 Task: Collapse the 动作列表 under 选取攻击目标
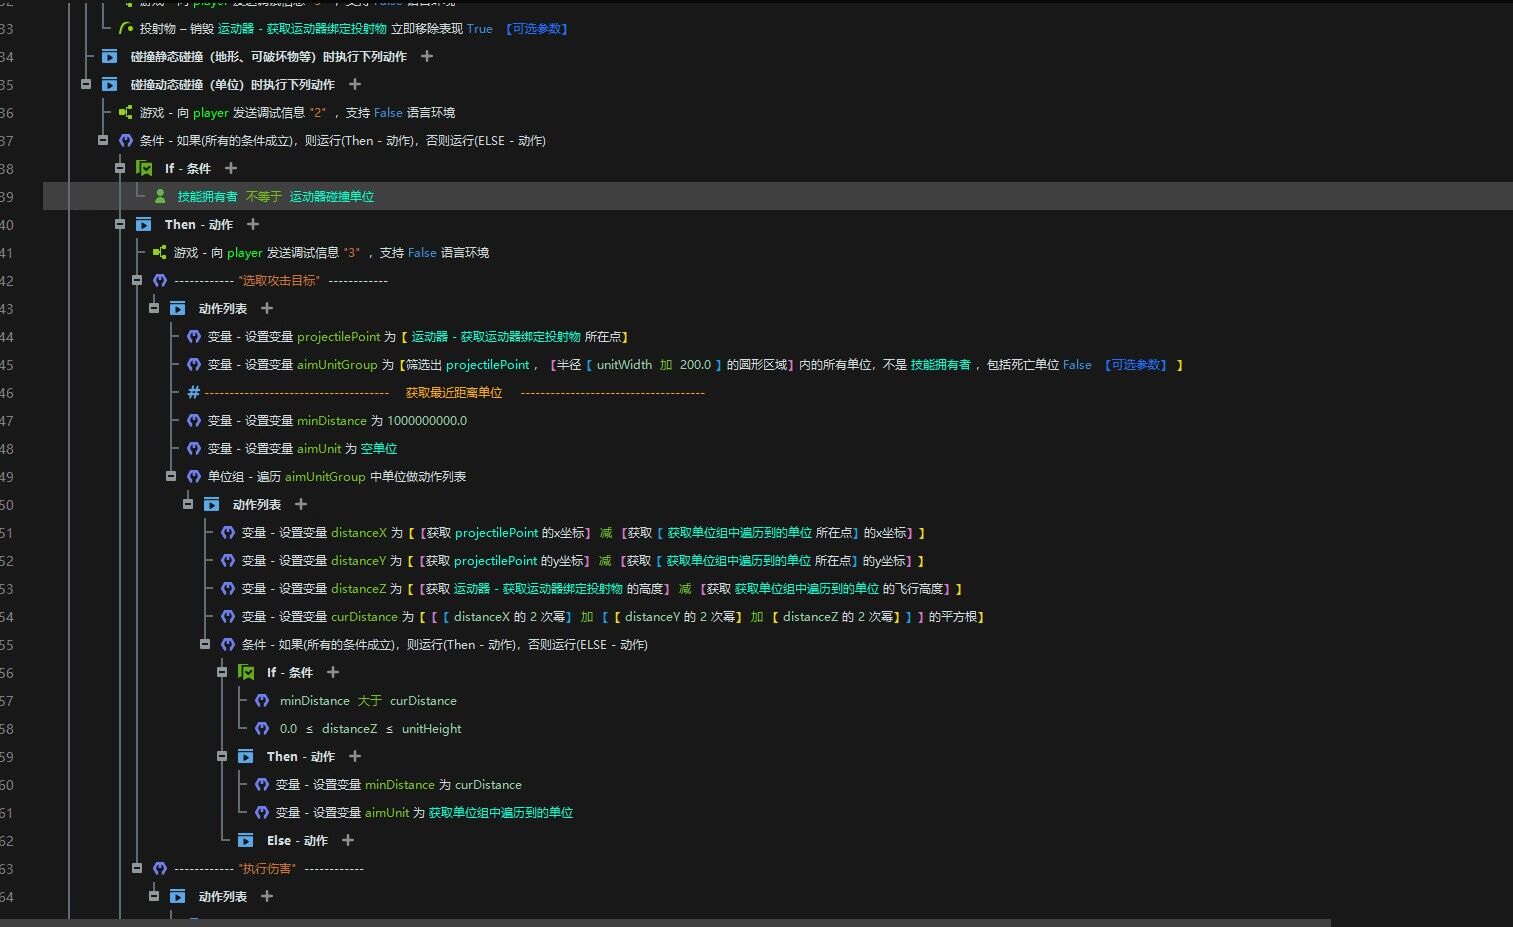click(154, 308)
